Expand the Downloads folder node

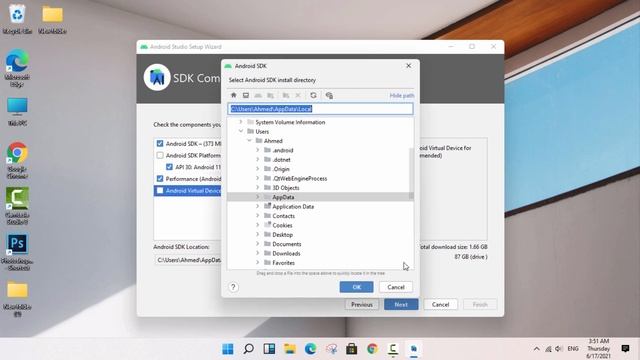[x=258, y=253]
